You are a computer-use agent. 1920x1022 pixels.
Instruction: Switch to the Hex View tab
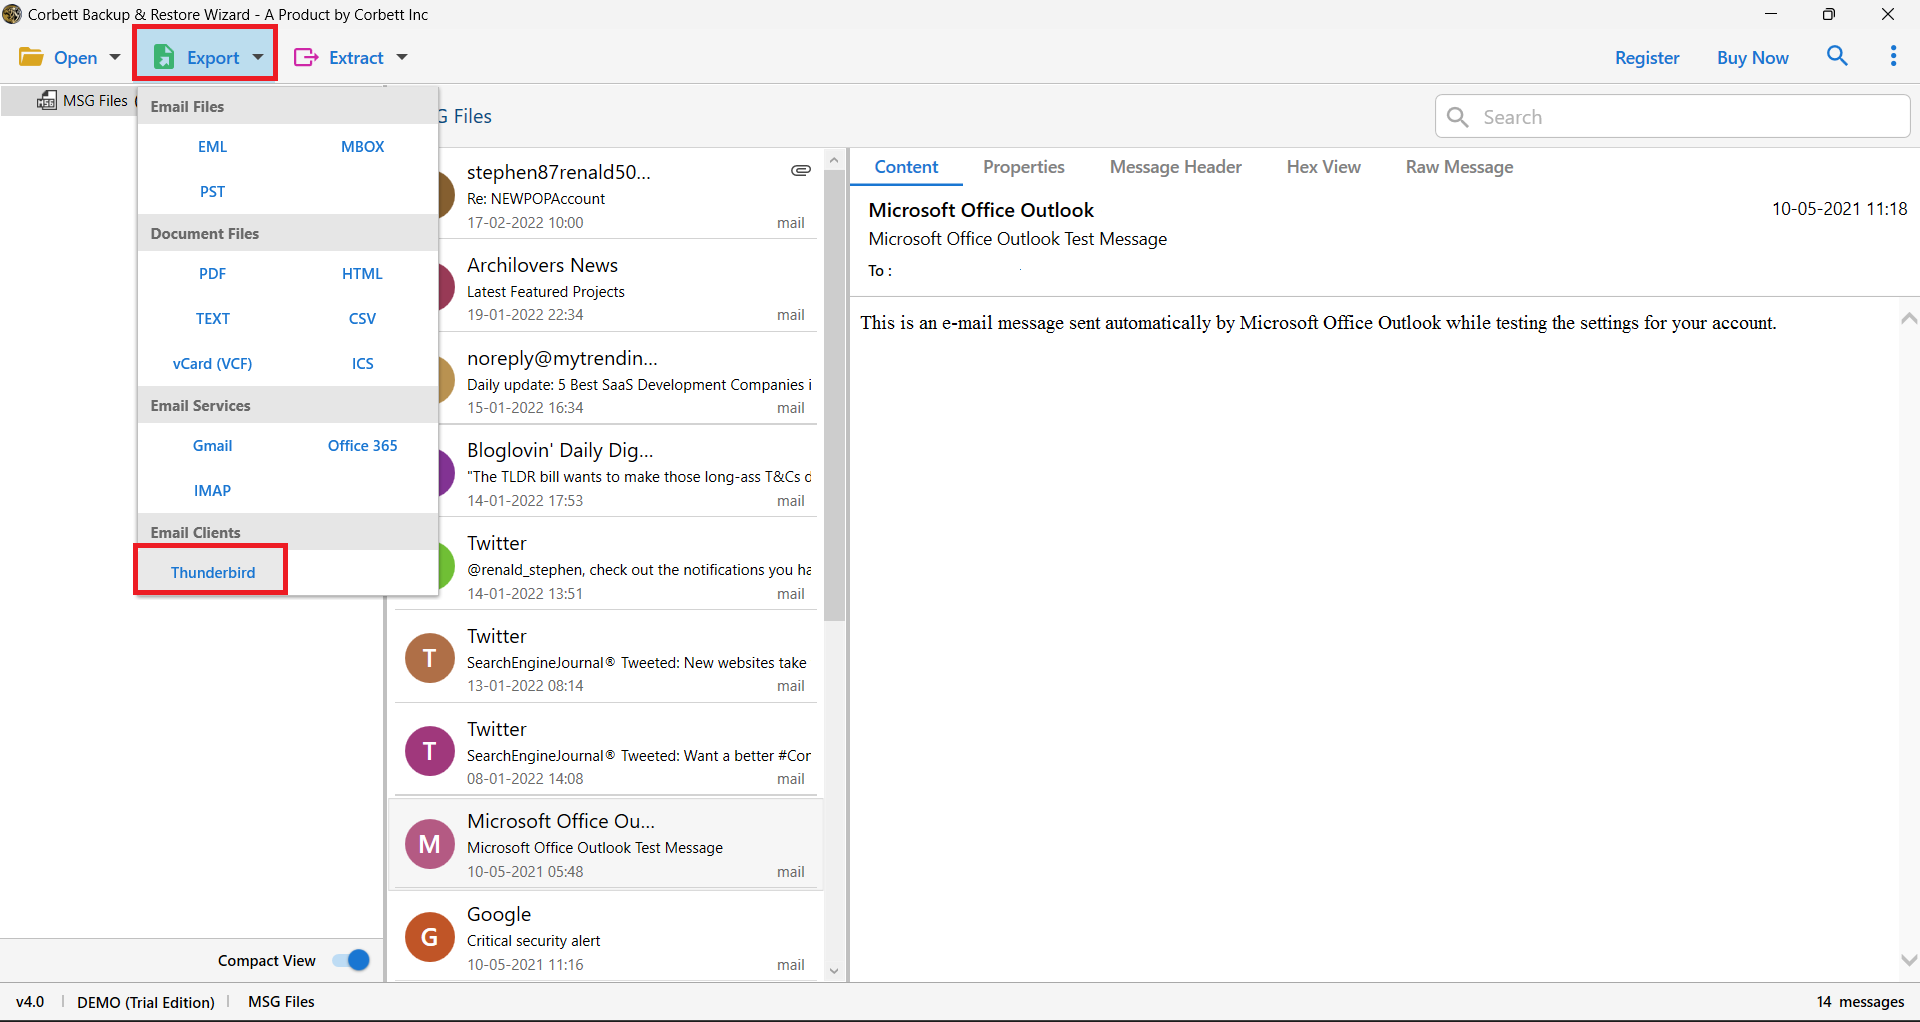click(1323, 167)
